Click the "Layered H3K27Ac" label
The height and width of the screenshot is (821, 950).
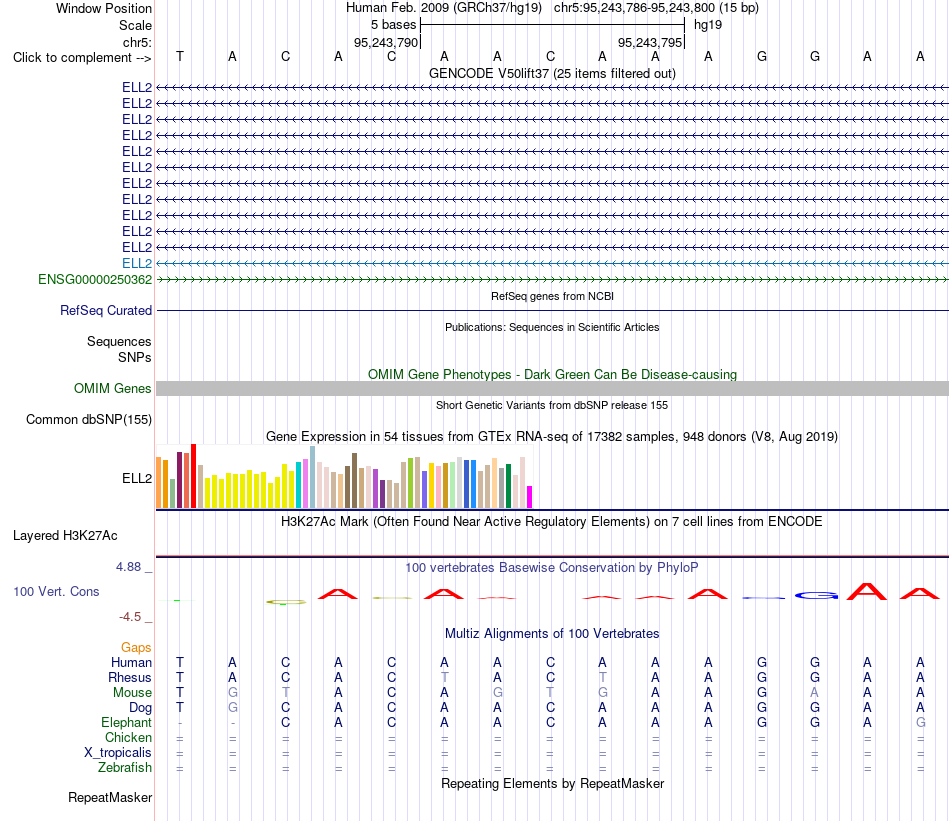click(x=65, y=536)
